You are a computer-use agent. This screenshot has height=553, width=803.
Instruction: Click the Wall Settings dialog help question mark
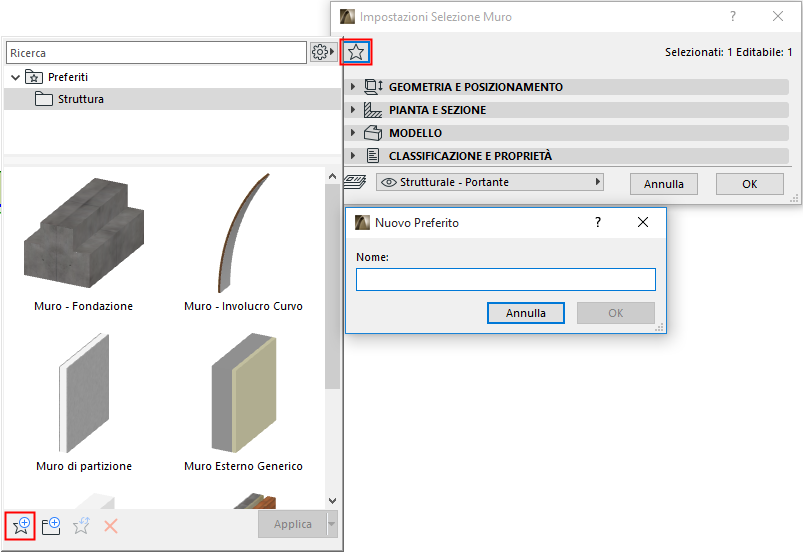(x=733, y=16)
